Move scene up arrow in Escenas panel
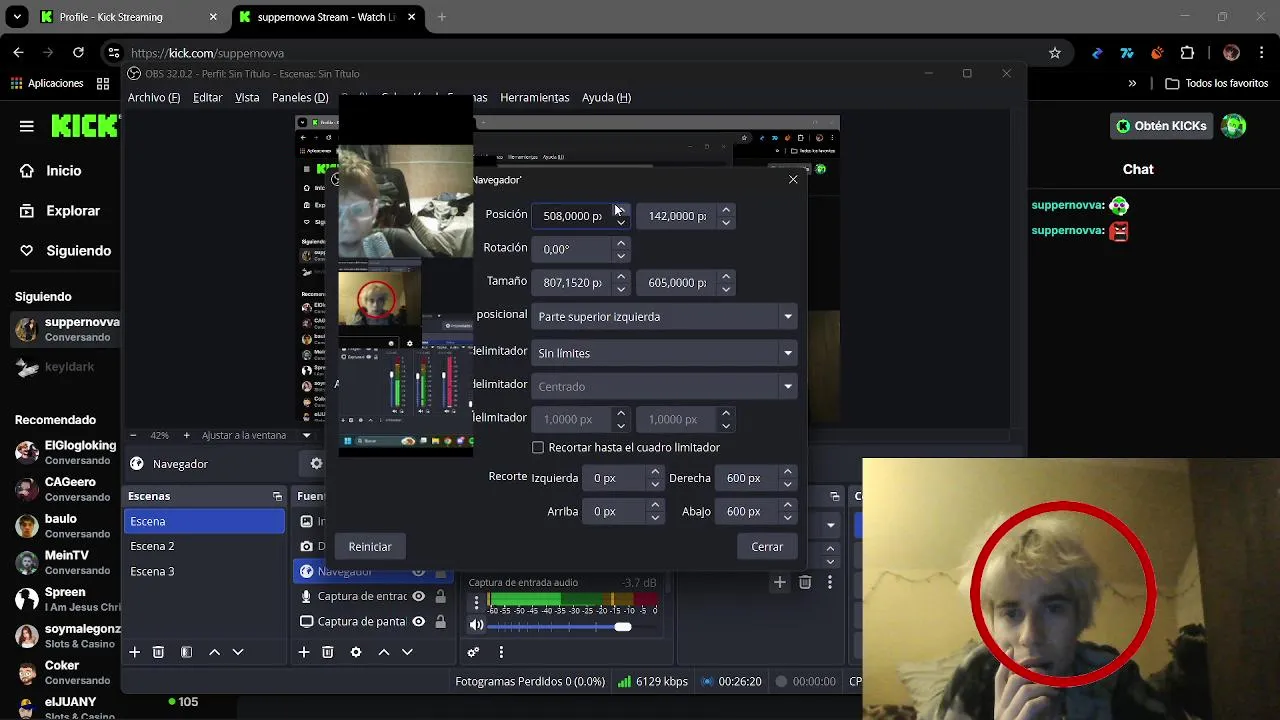 tap(214, 652)
